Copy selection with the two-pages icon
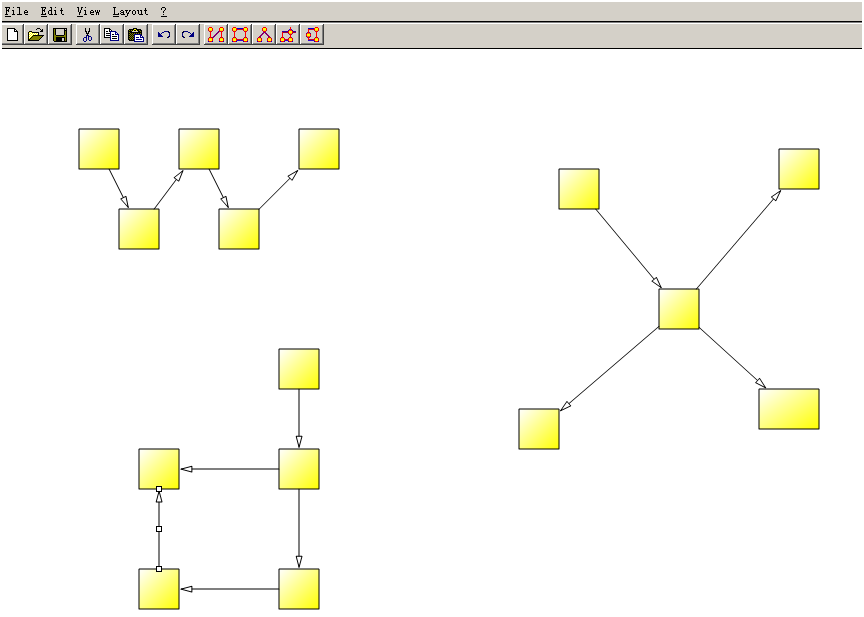 [111, 35]
